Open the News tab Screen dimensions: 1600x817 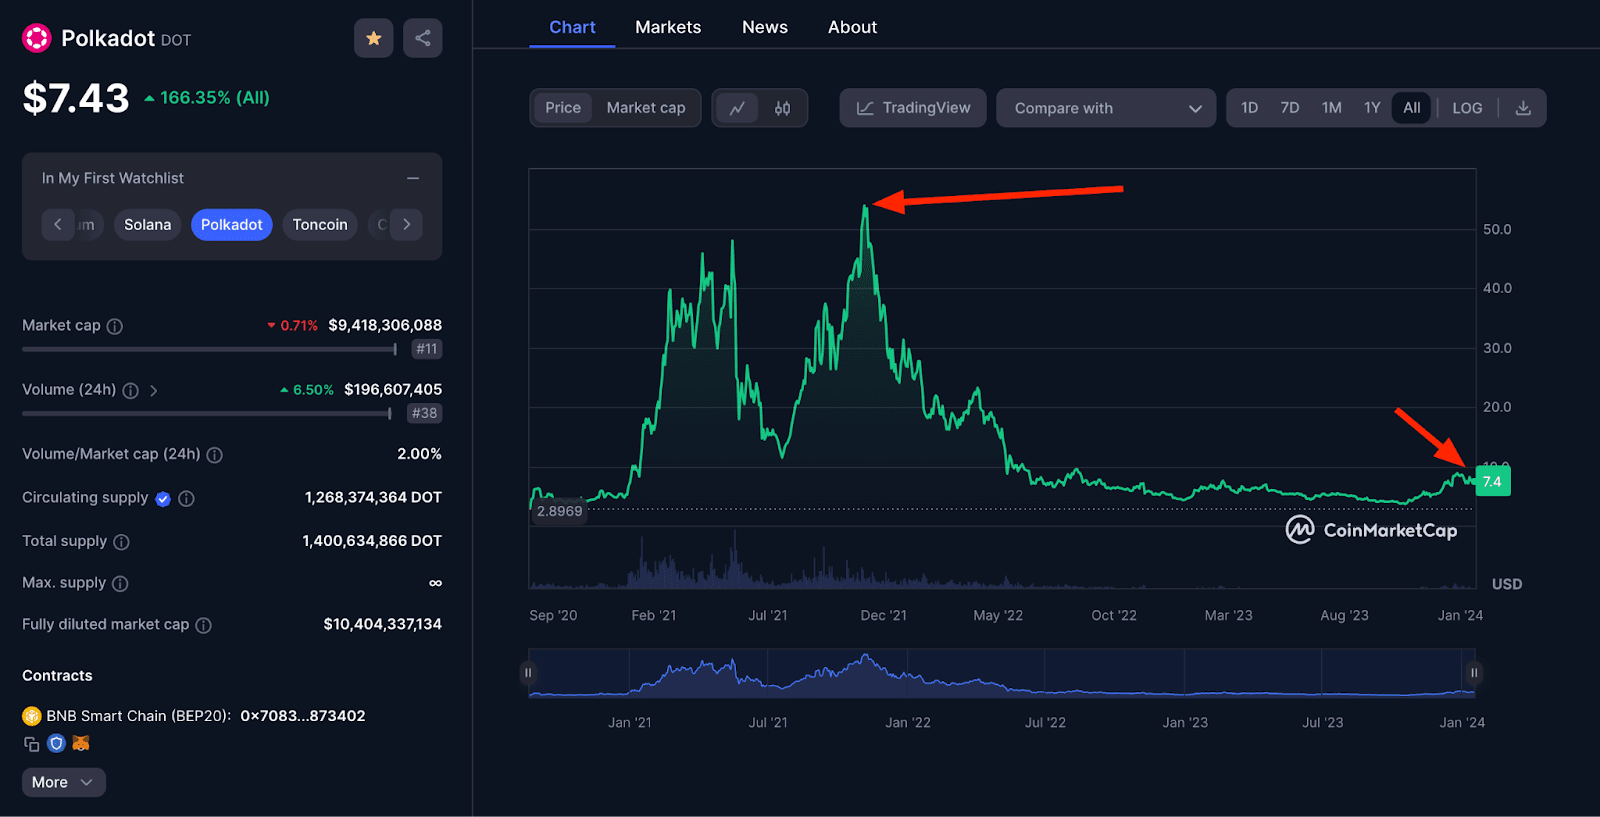click(765, 27)
